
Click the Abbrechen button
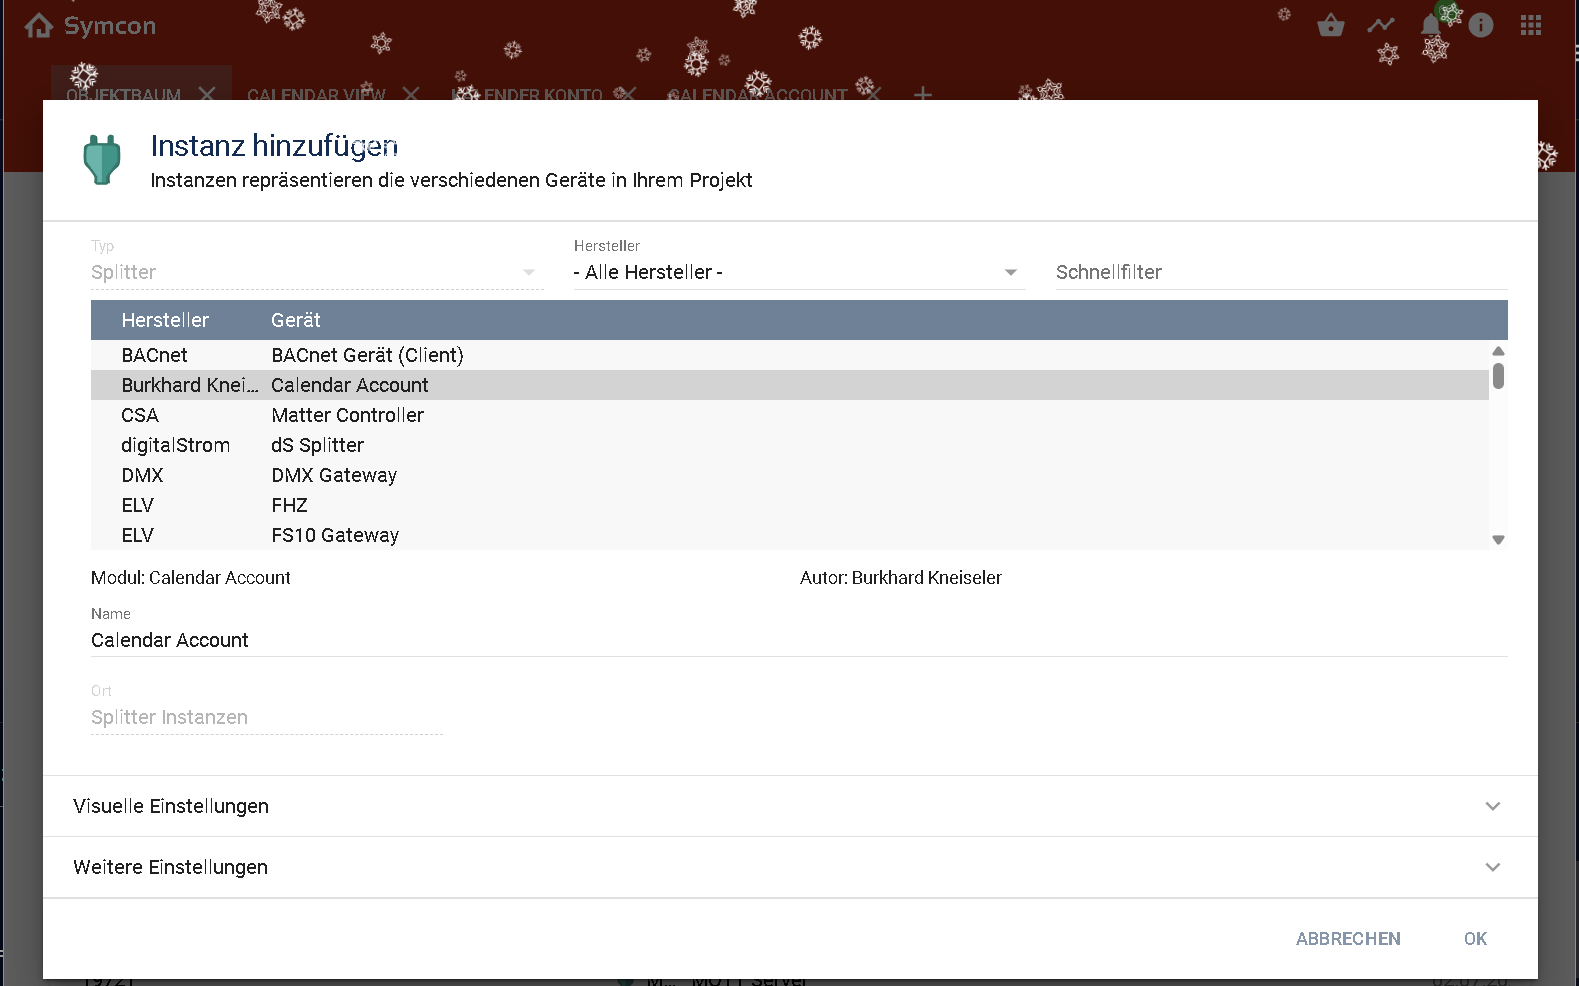coord(1348,938)
